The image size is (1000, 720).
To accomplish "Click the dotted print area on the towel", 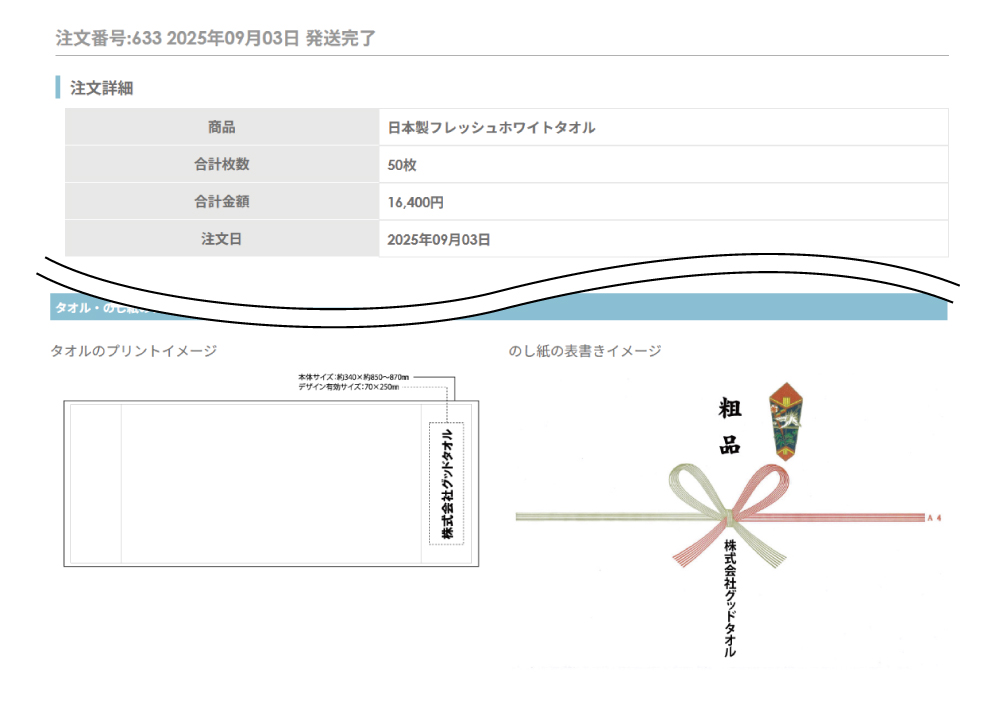I will click(447, 483).
